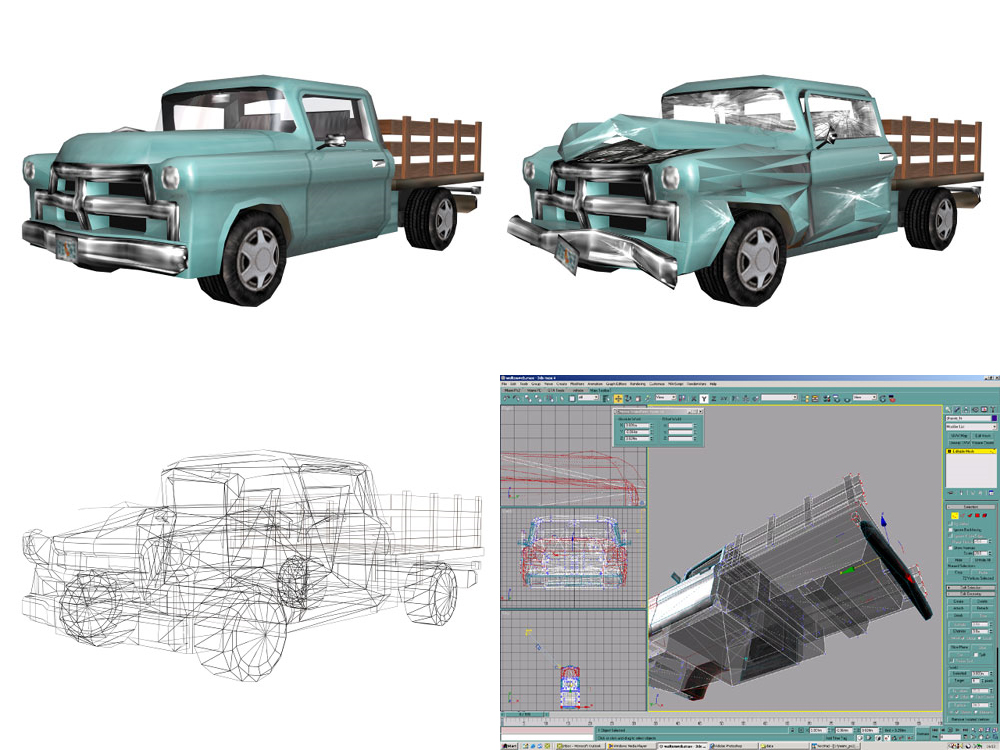Restrict transform to the Y axis
The height and width of the screenshot is (750, 1000).
tap(703, 399)
